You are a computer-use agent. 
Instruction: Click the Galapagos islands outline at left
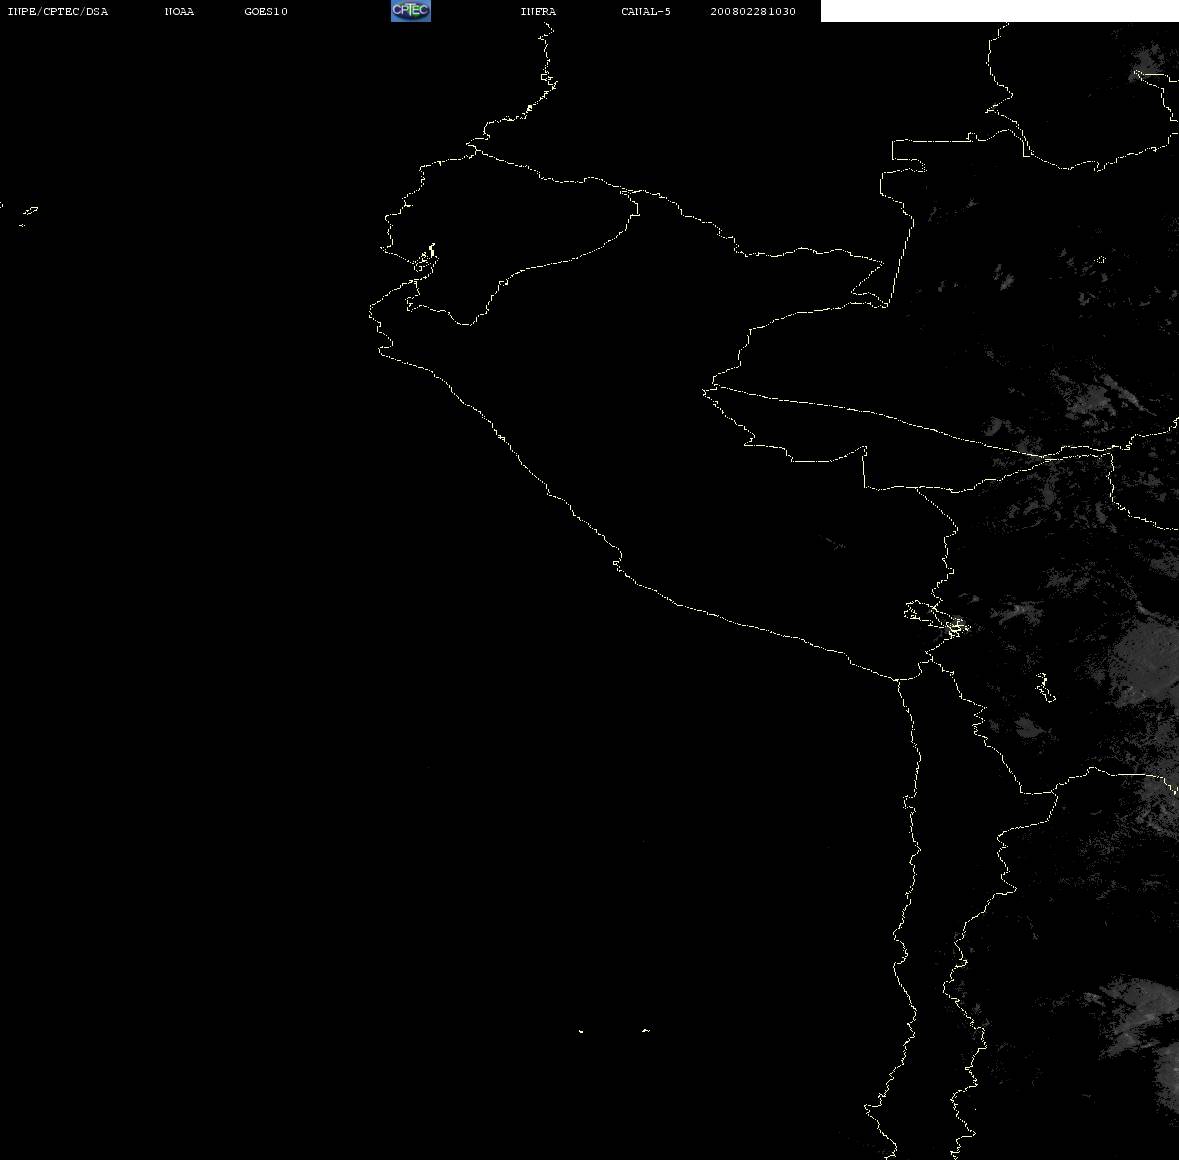pyautogui.click(x=26, y=216)
